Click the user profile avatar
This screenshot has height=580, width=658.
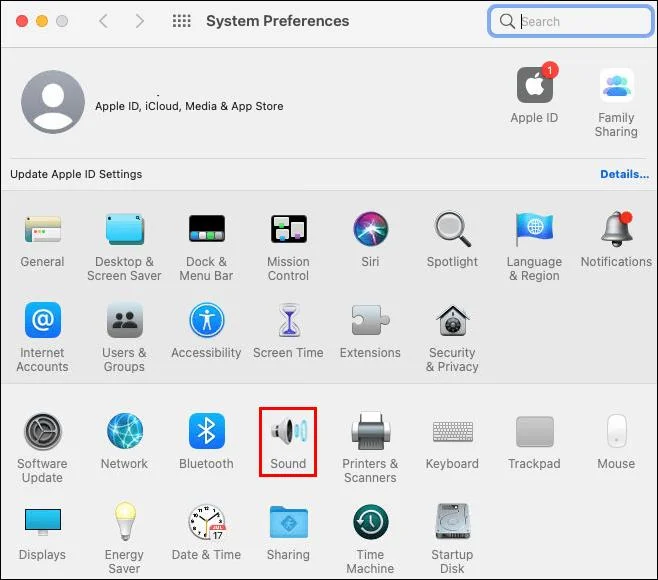[x=53, y=102]
